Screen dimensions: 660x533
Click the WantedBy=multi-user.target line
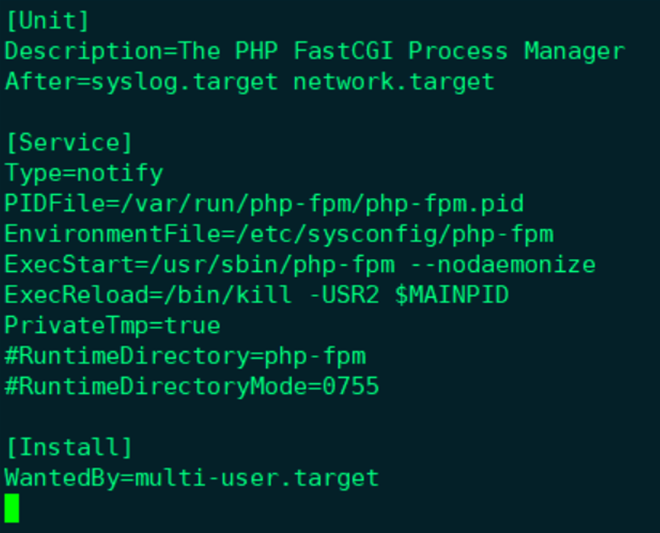coord(192,478)
